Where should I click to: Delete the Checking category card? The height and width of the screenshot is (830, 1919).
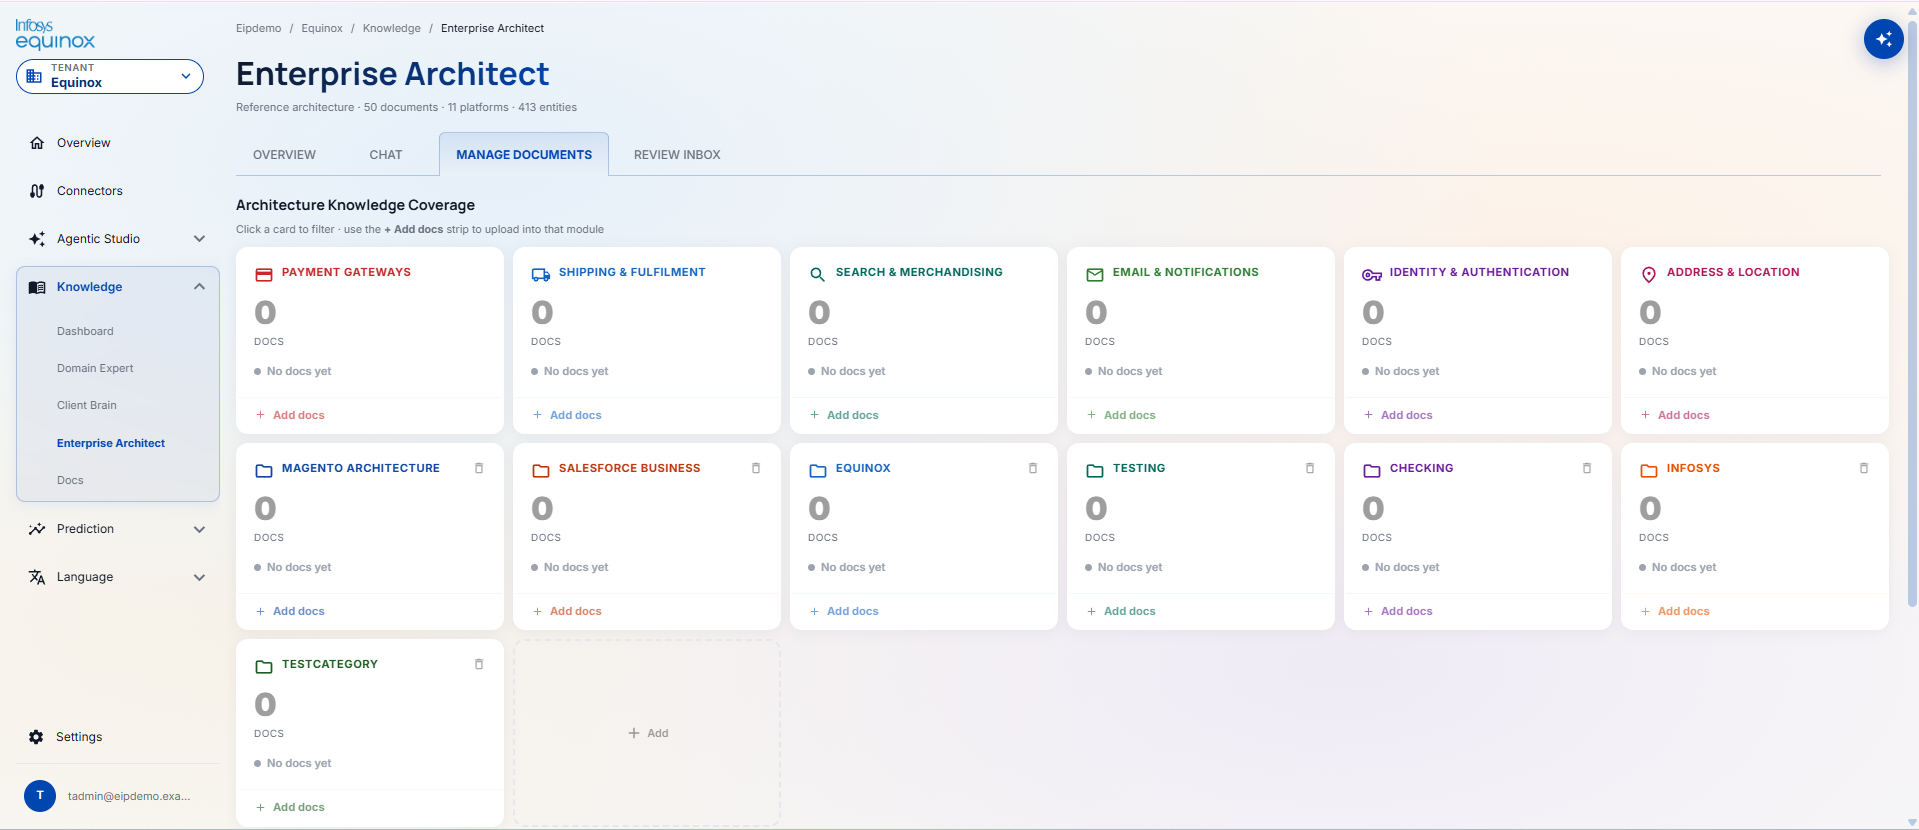(1587, 468)
